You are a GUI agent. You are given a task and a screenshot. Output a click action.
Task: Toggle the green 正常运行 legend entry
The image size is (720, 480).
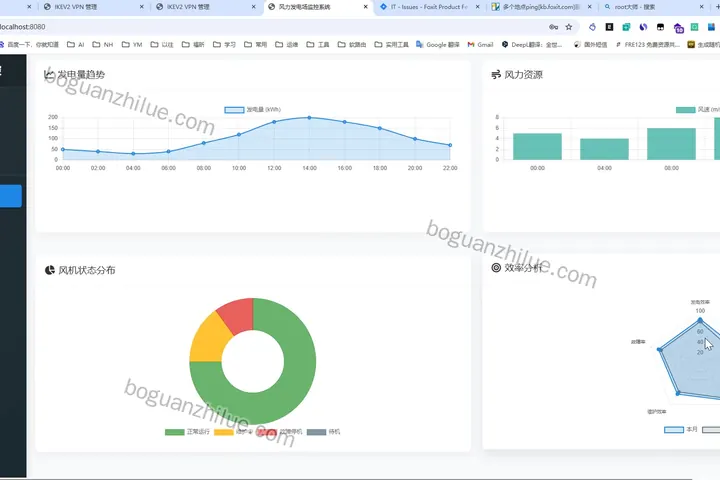point(187,432)
